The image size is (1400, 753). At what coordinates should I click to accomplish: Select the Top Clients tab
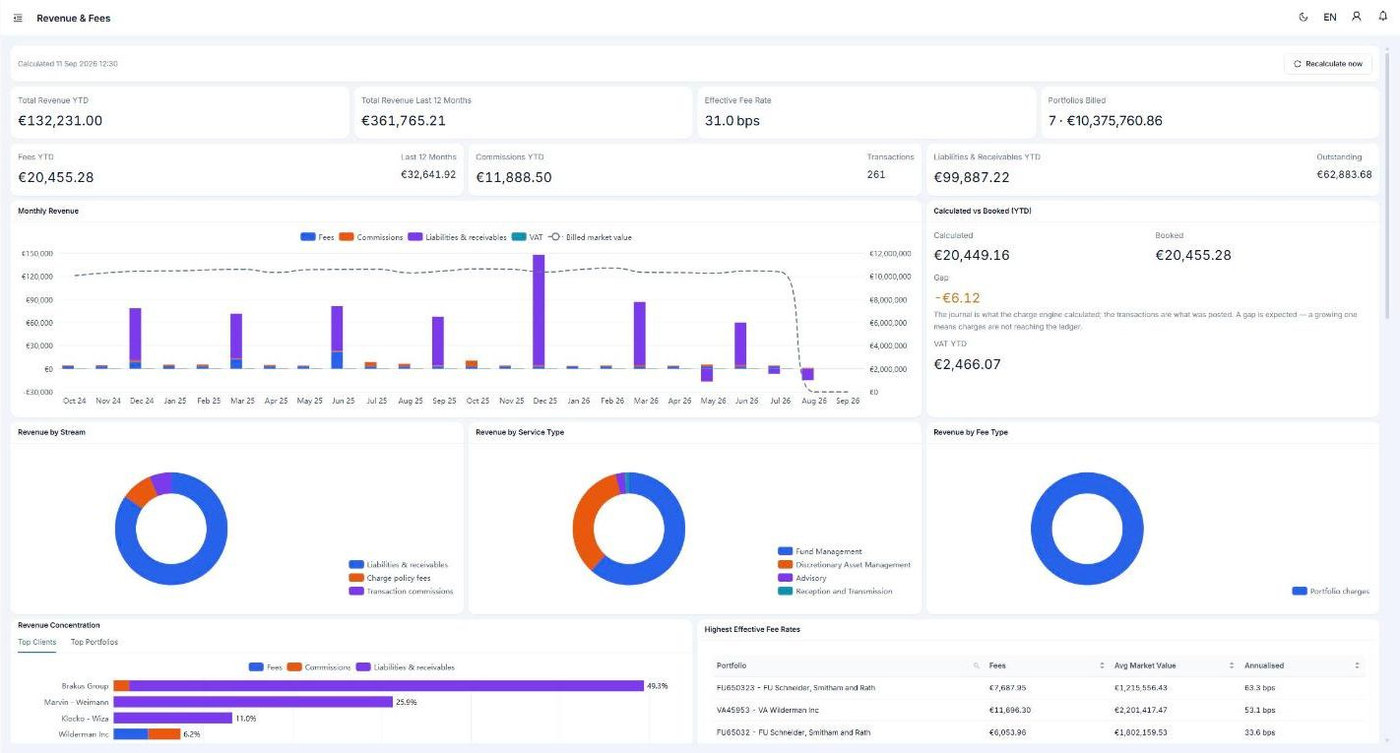pos(37,642)
